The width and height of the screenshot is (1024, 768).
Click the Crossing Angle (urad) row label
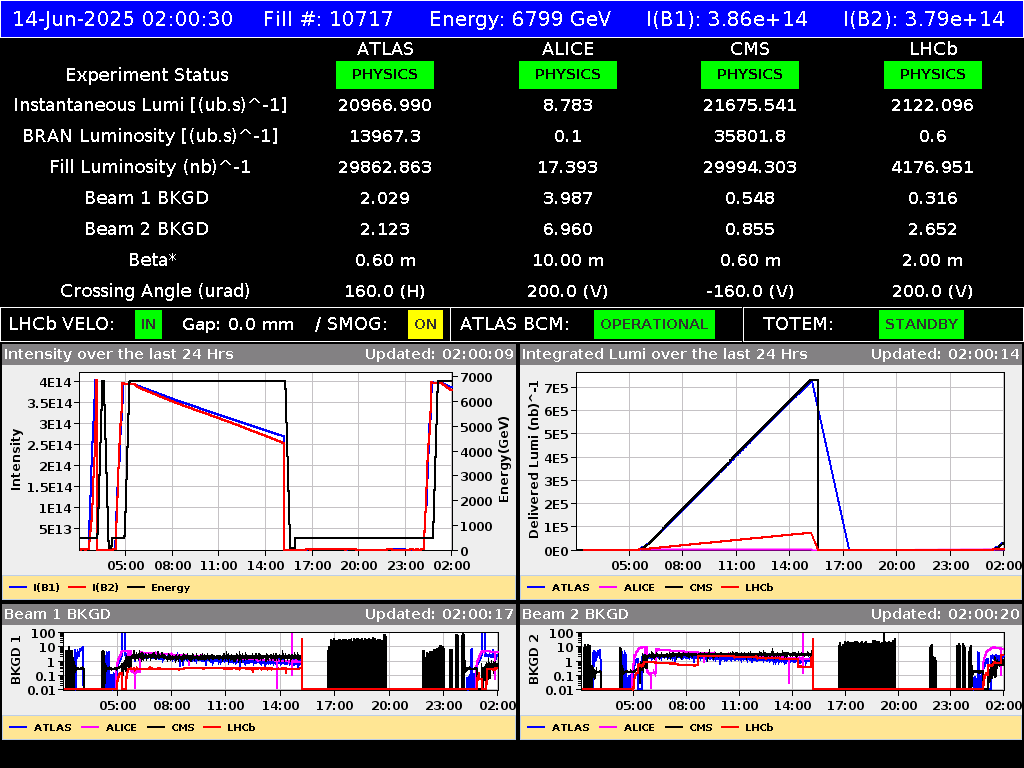(x=155, y=291)
